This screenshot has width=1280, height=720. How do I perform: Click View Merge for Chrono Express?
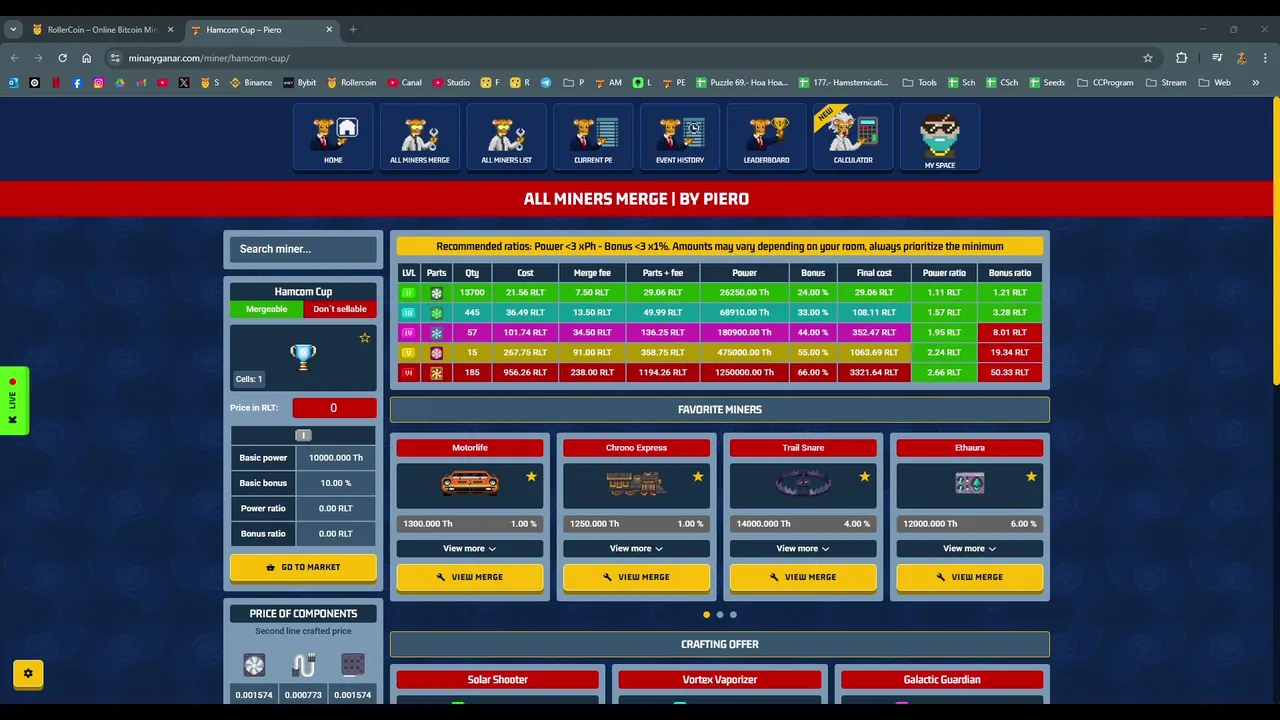point(636,577)
